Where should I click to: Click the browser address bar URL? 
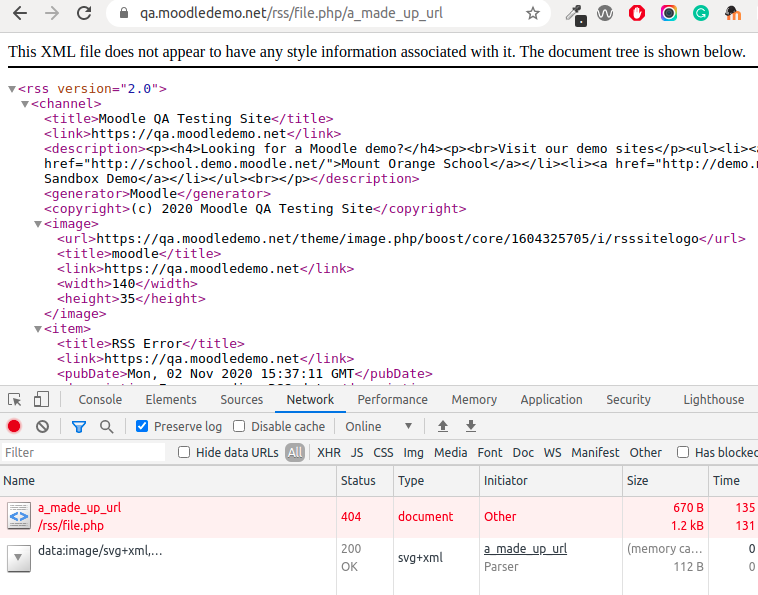point(292,14)
